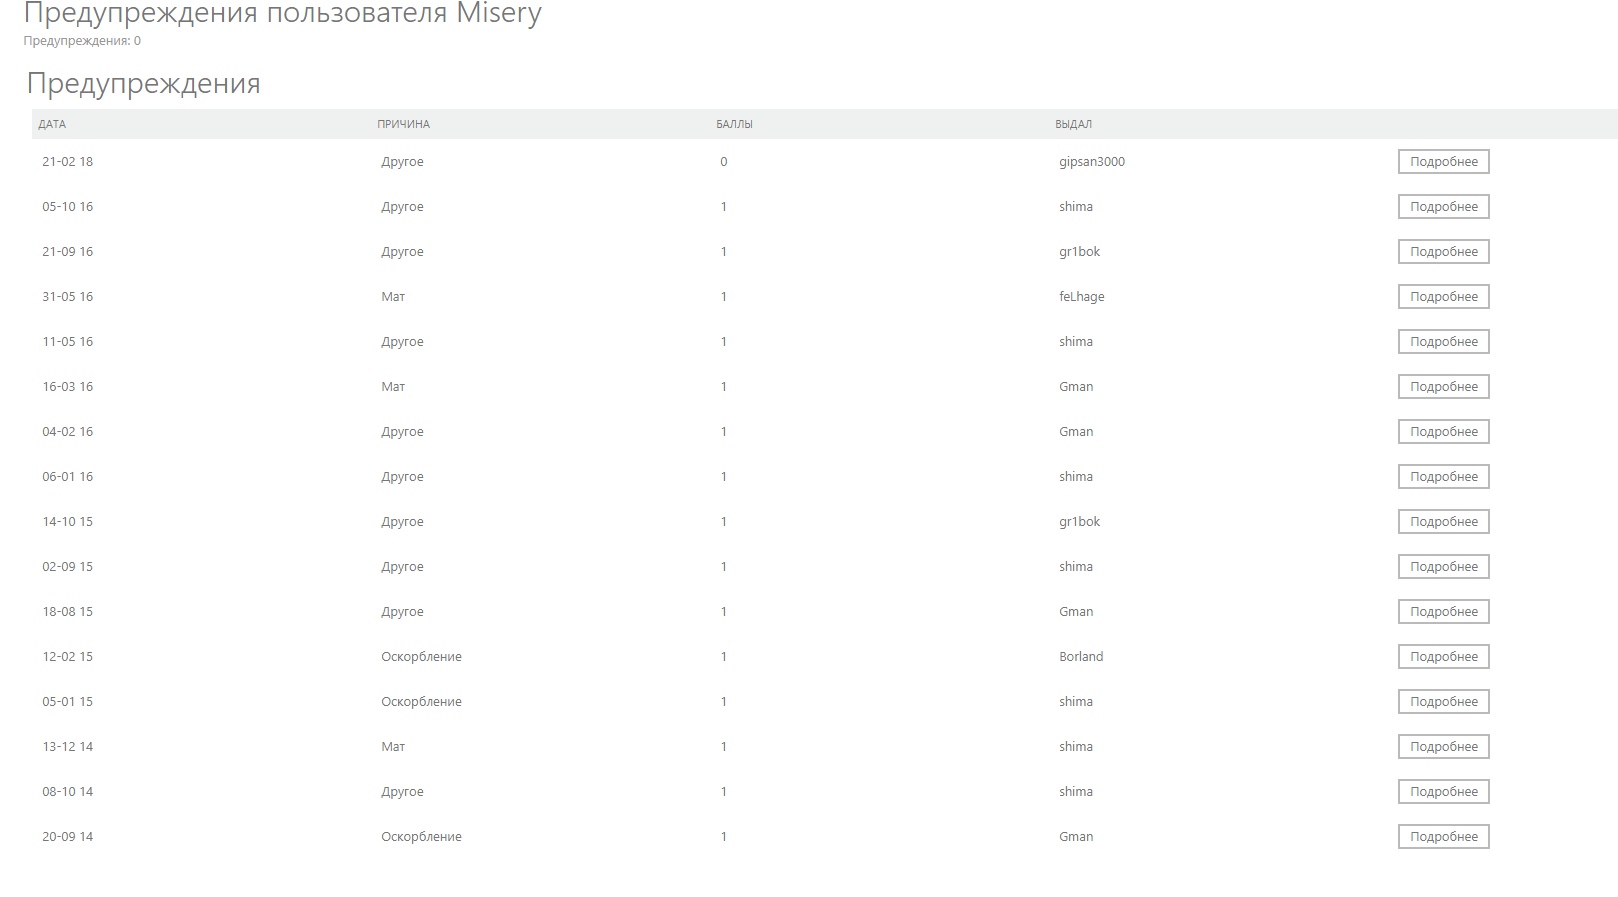
Task: Open details for the 02-09 15 warning
Action: (x=1443, y=567)
